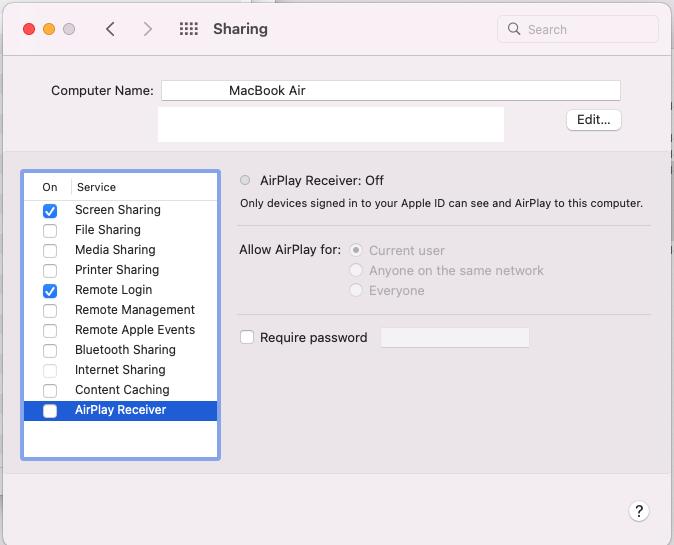Click into the Search field
This screenshot has width=674, height=545.
click(578, 29)
